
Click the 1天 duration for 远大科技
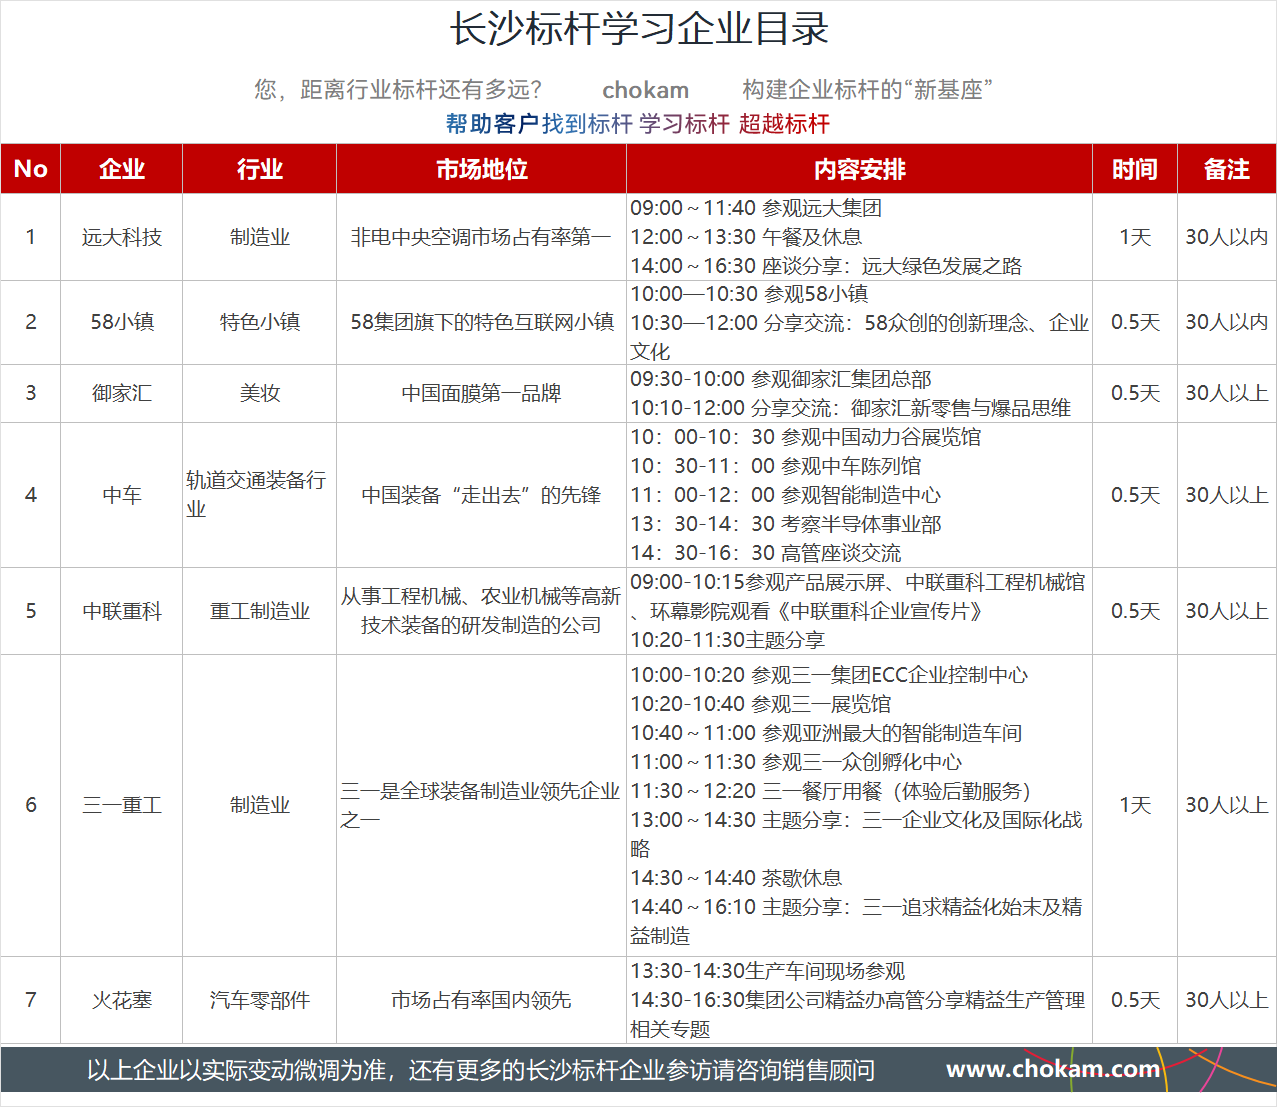[x=1135, y=237]
